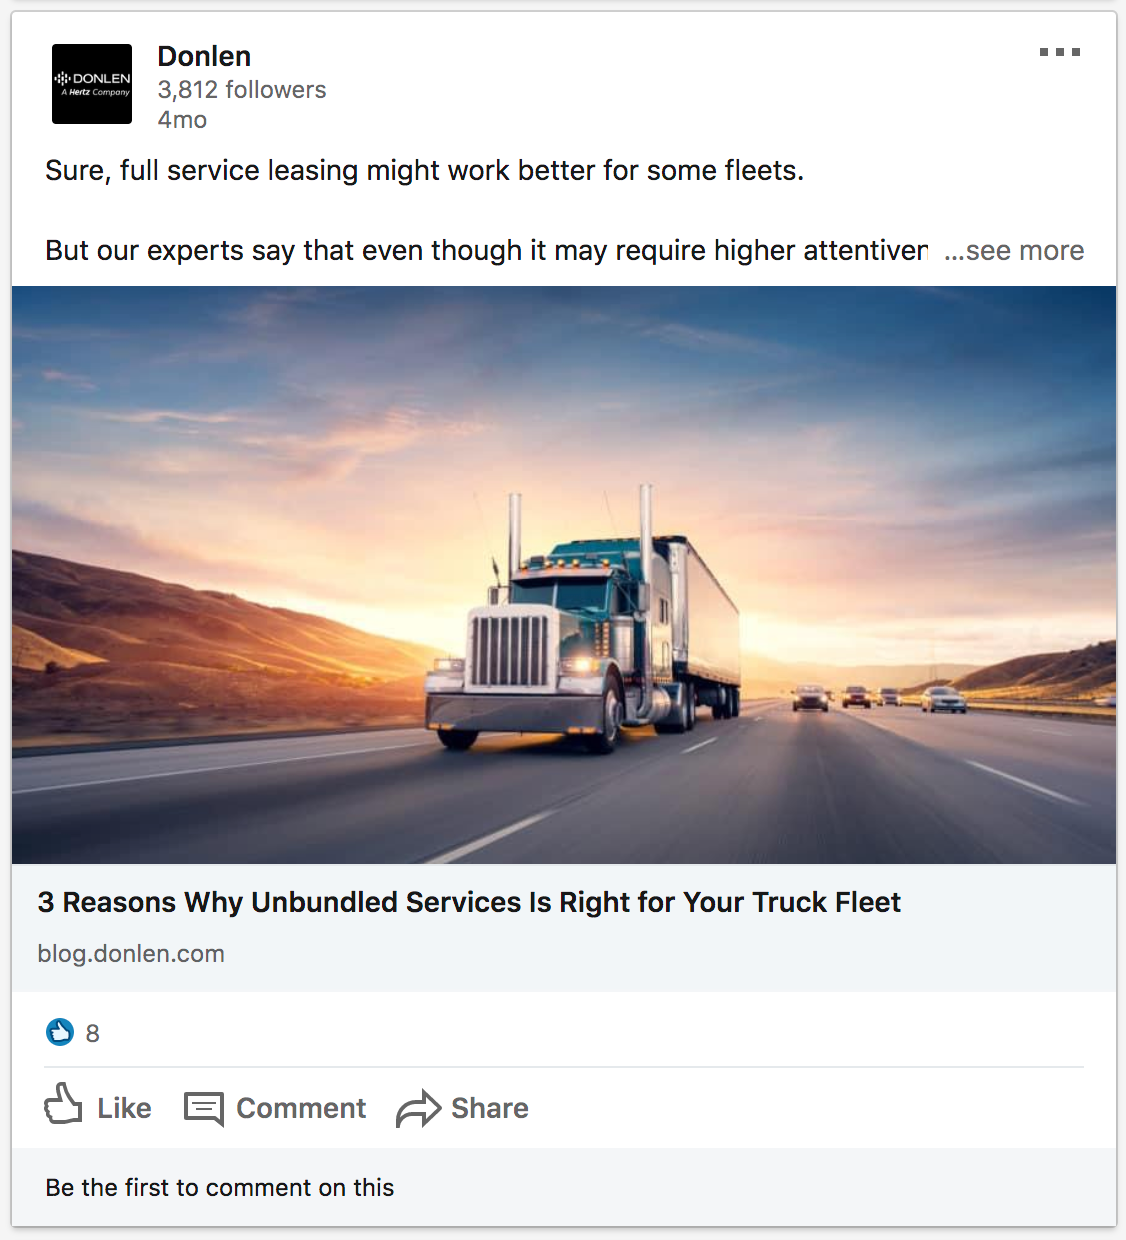Open the truck highway article image

pos(564,575)
